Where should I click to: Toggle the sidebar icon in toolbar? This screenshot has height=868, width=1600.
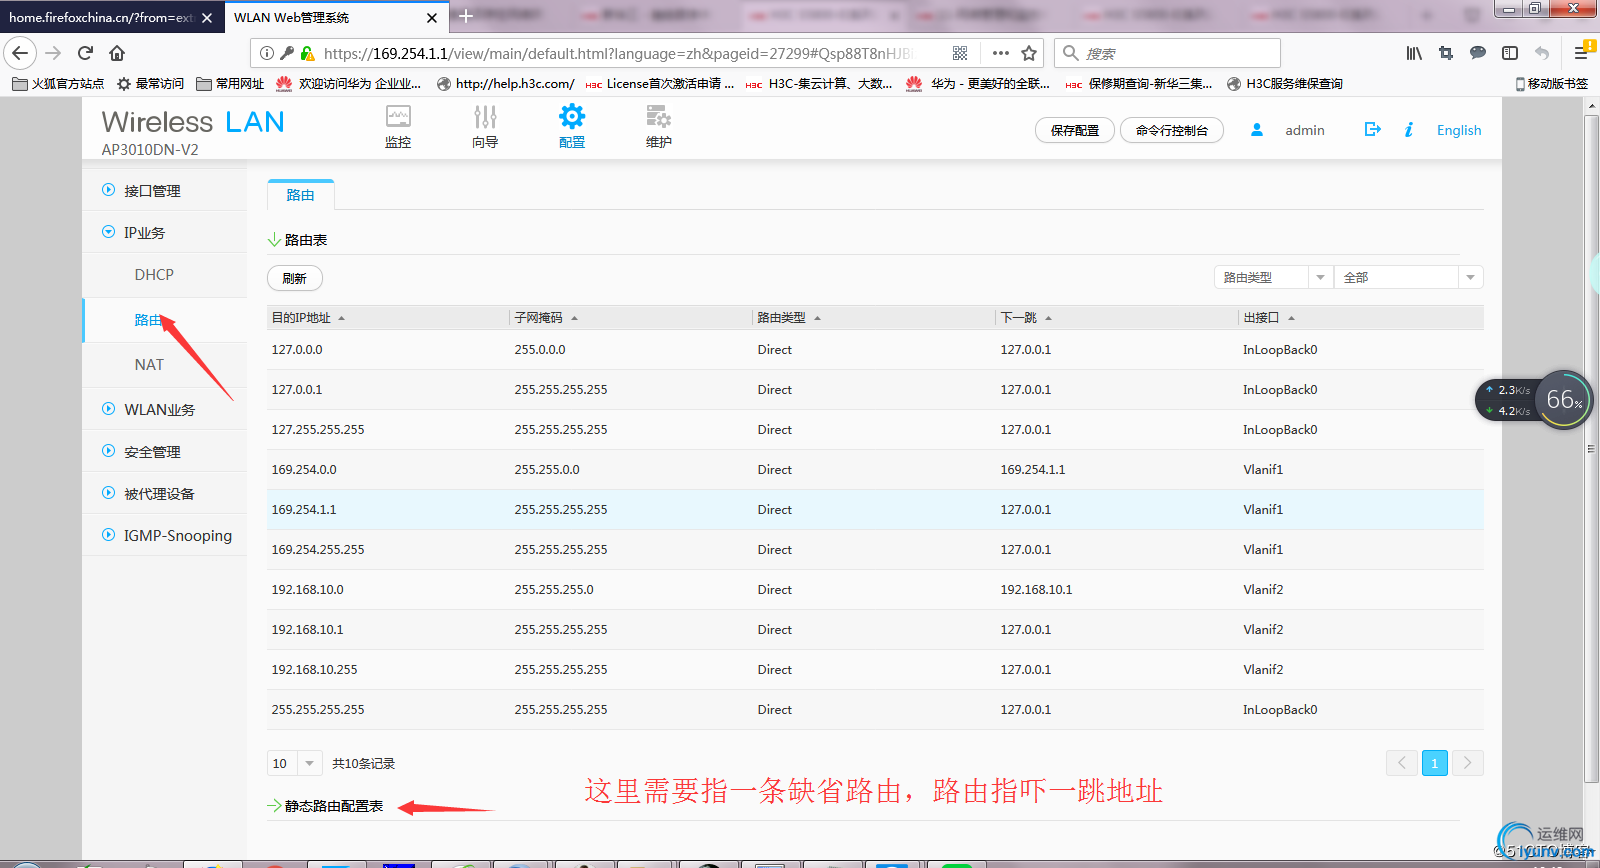point(1510,53)
